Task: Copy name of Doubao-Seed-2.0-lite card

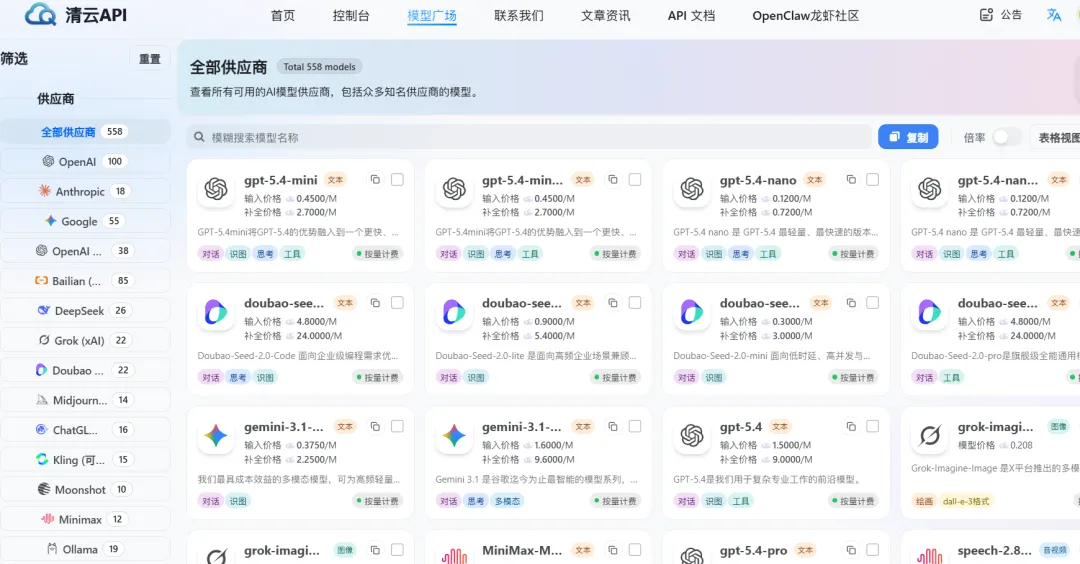Action: point(612,303)
